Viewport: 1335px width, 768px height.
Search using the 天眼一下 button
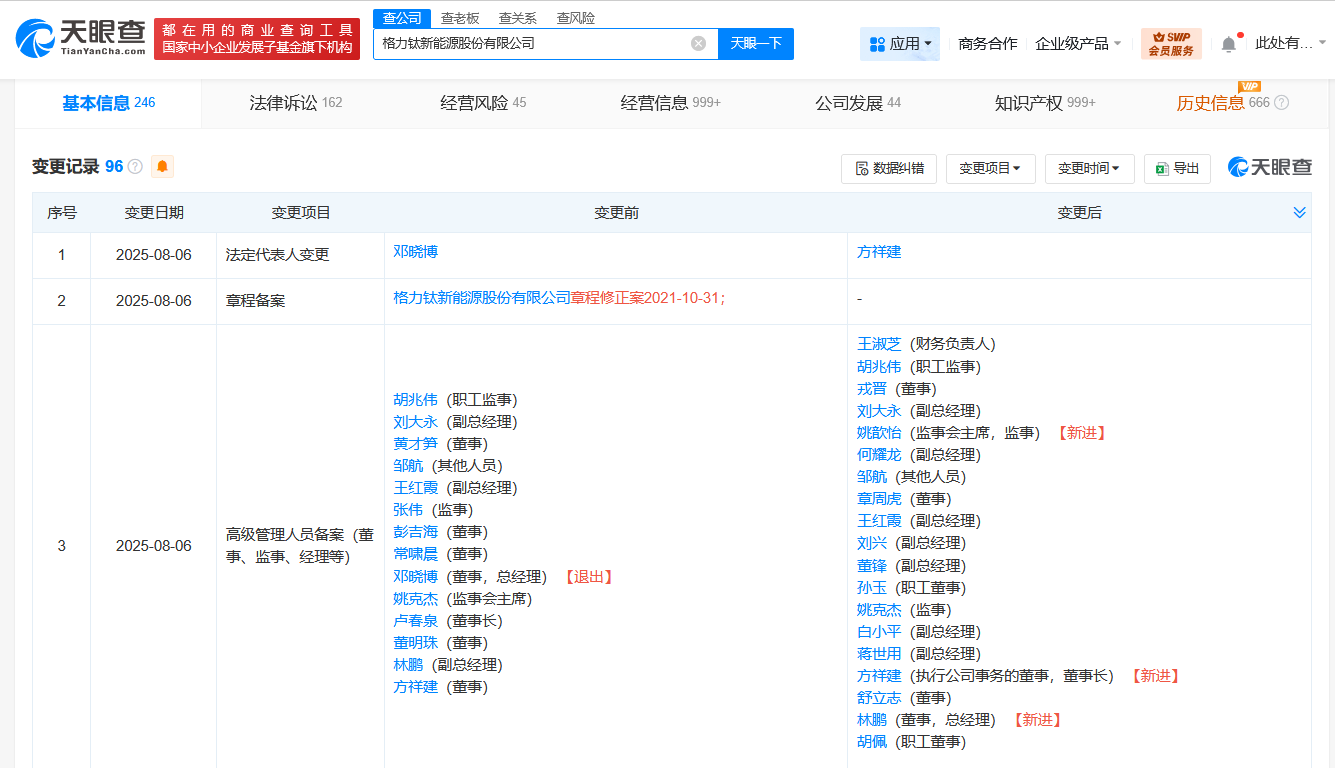(x=755, y=43)
